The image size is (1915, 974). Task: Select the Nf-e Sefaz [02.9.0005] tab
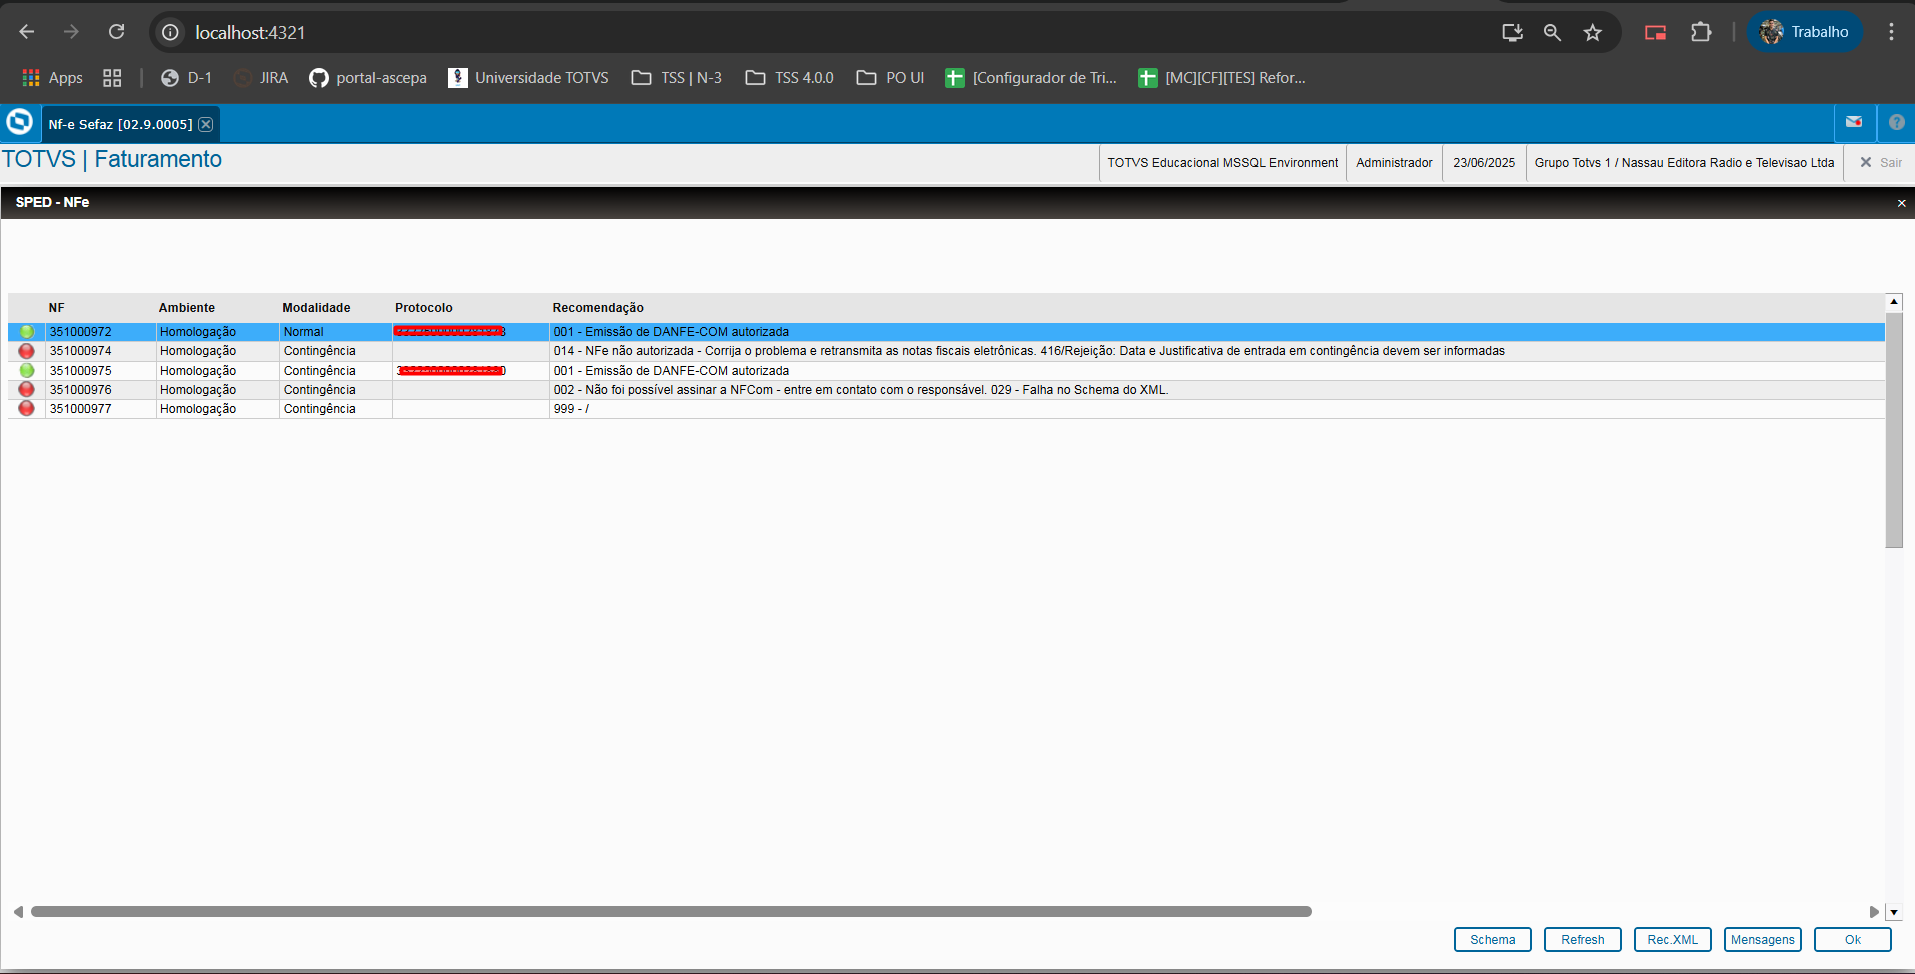point(120,124)
